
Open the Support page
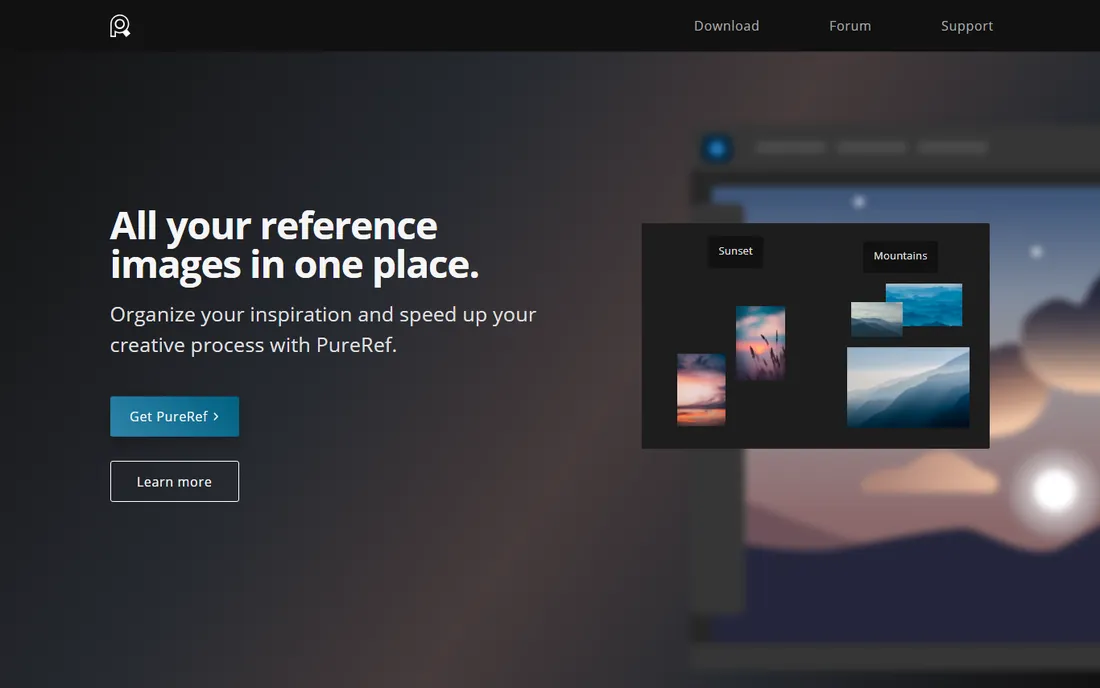coord(967,26)
